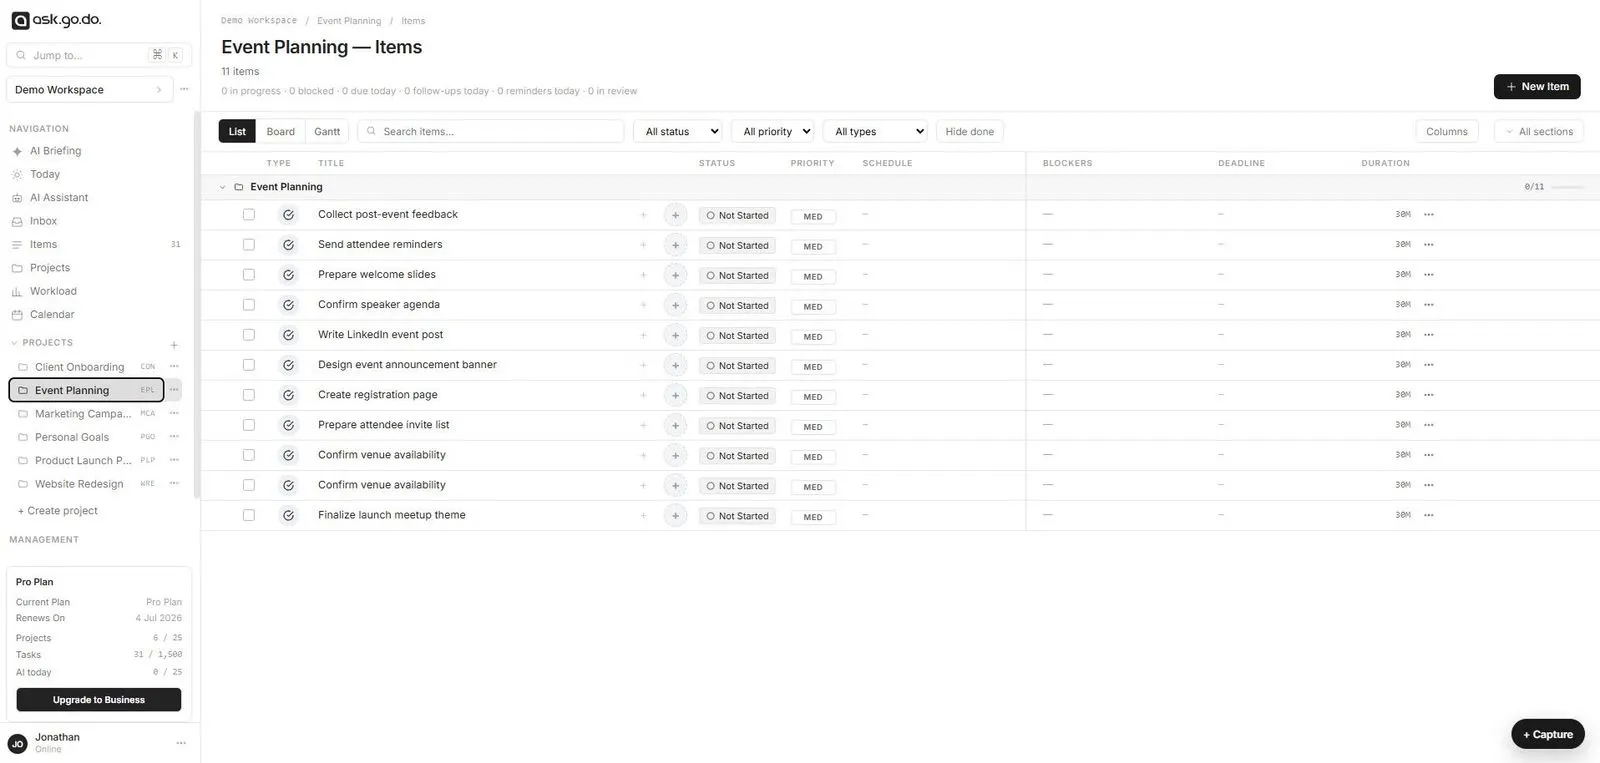
Task: Click the plus icon beside PROJECTS header
Action: 174,344
